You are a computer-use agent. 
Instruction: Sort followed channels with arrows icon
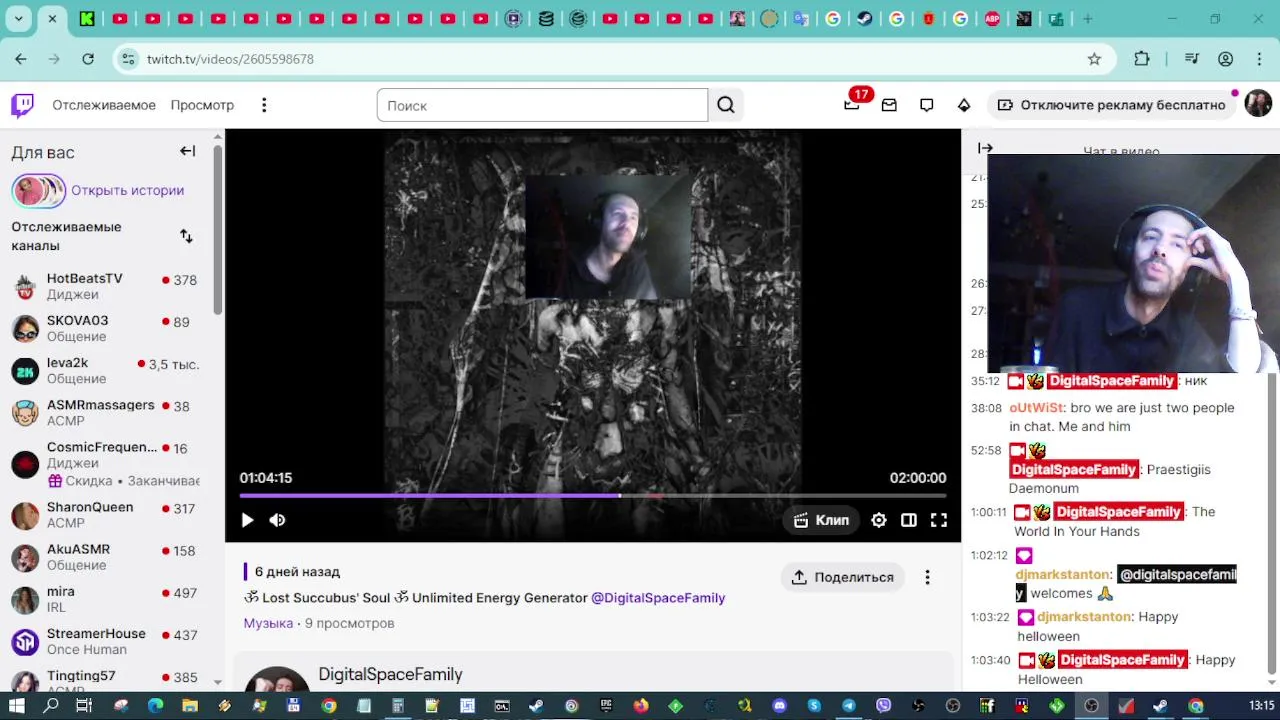tap(186, 236)
